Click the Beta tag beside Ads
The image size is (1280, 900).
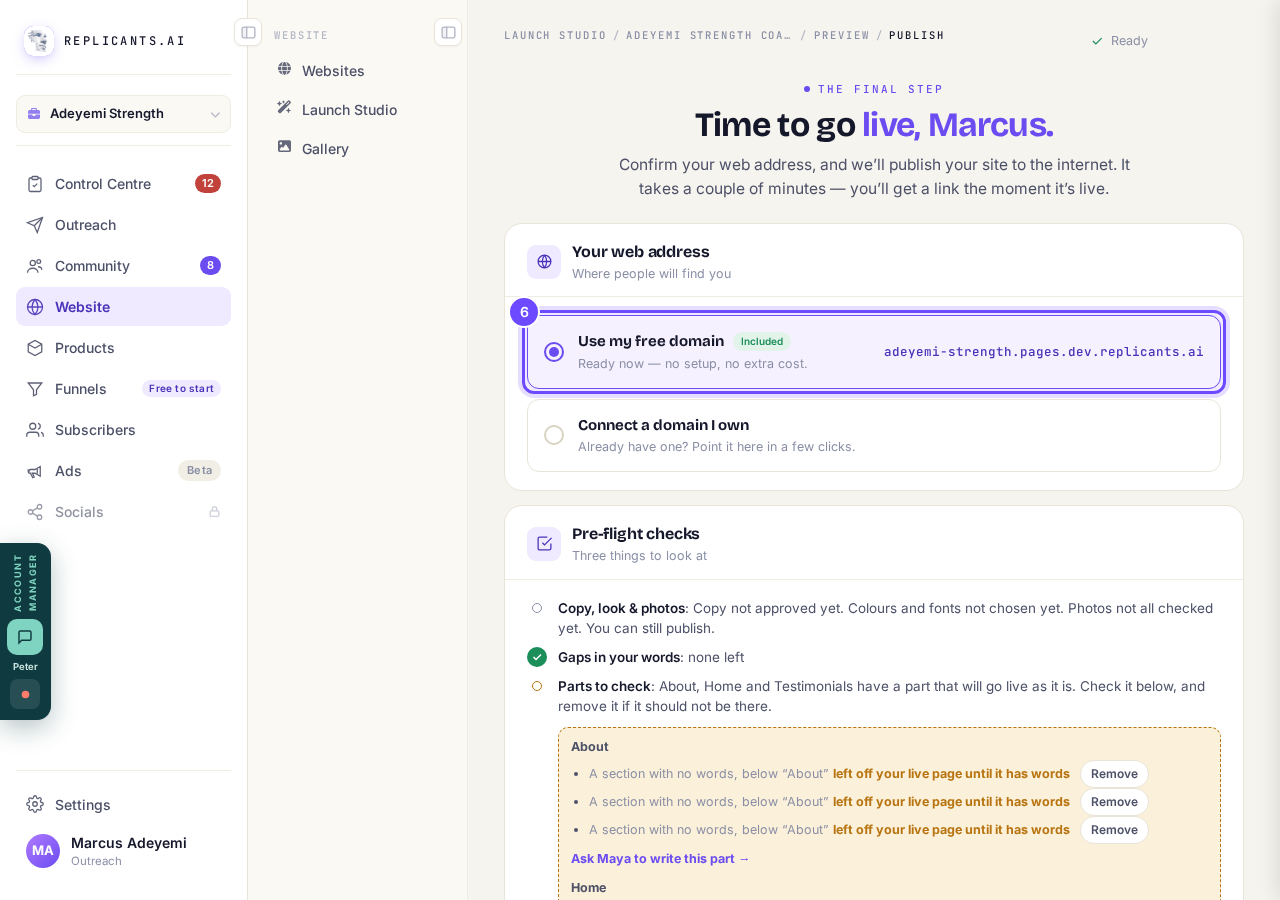pyautogui.click(x=199, y=471)
